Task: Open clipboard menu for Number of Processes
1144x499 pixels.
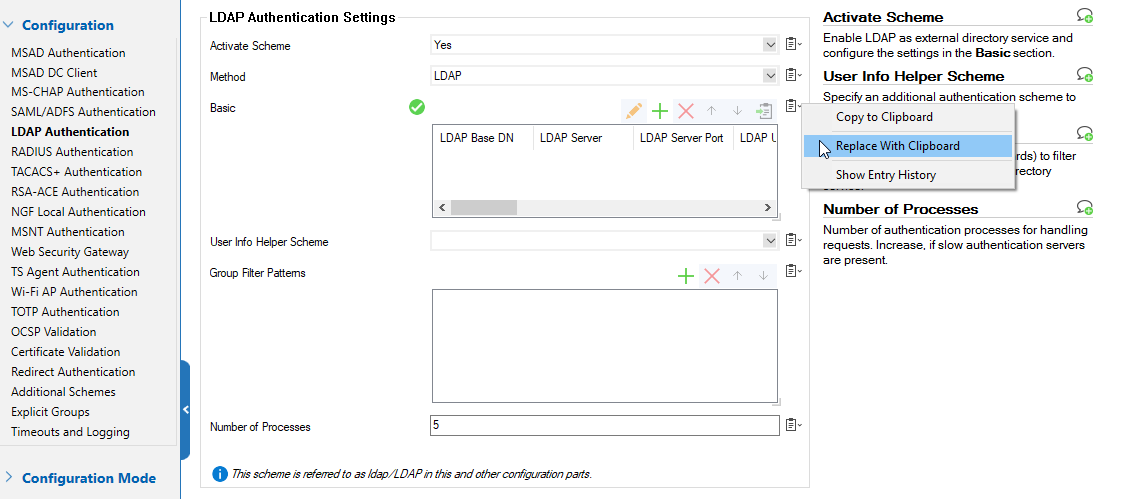Action: (792, 425)
